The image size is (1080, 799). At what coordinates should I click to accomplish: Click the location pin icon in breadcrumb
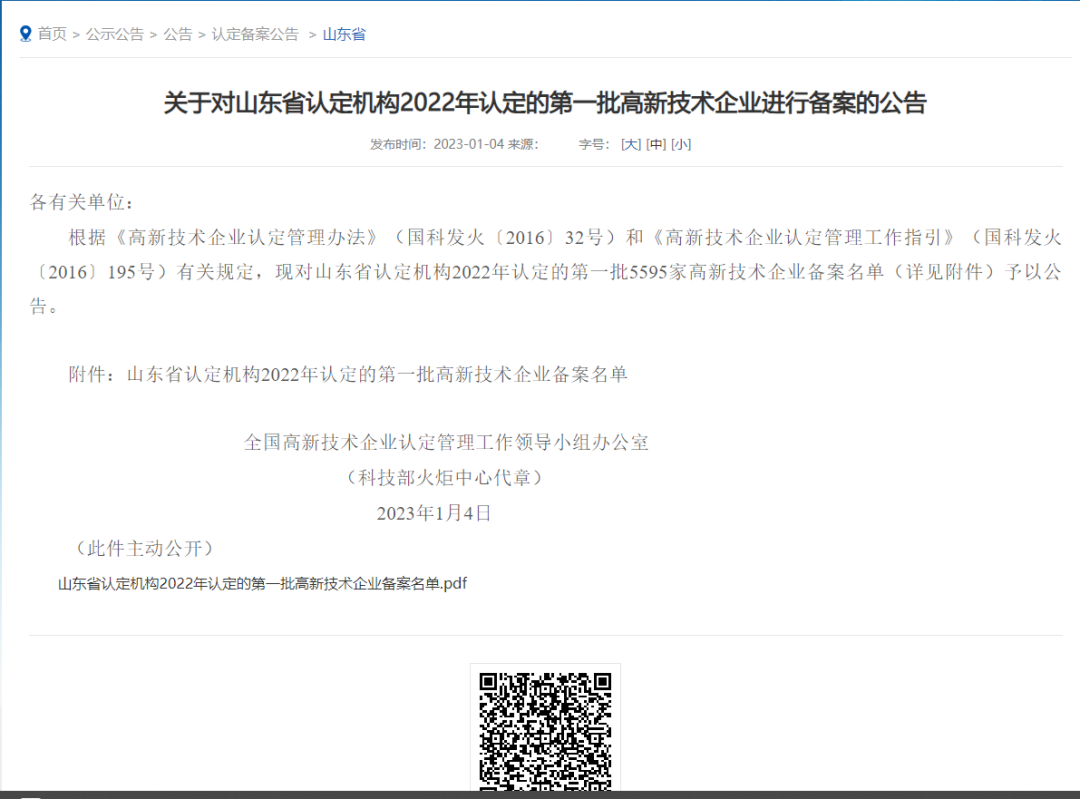click(26, 34)
